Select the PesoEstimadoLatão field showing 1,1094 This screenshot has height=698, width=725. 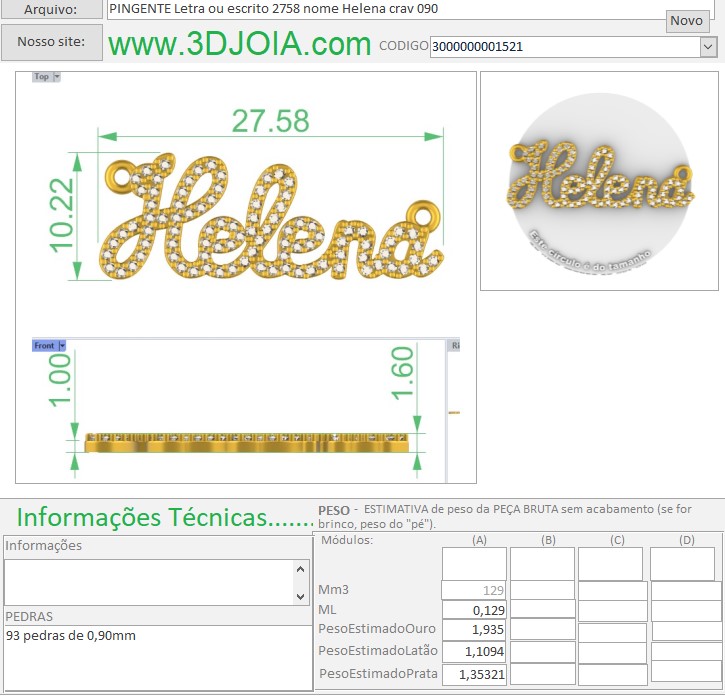474,652
